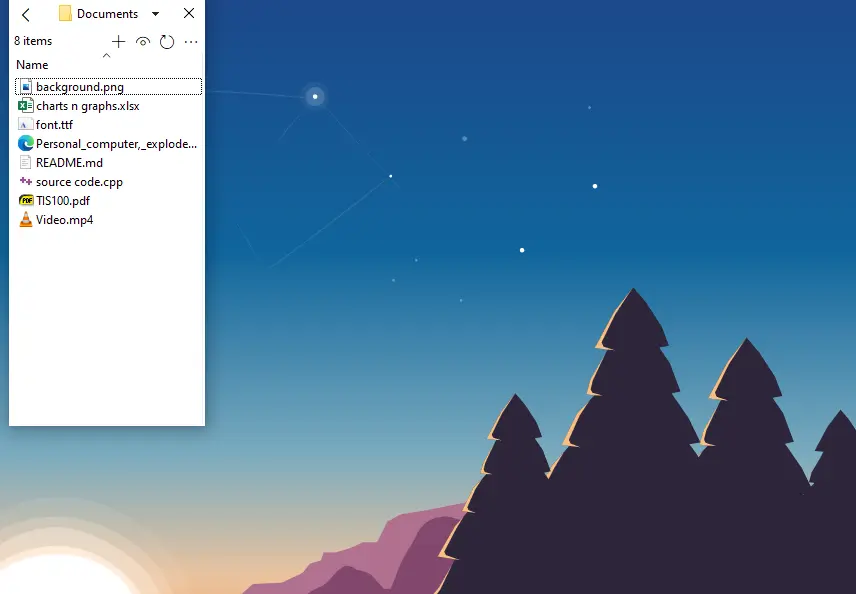Sort by the Name column header
The height and width of the screenshot is (594, 856).
point(32,64)
